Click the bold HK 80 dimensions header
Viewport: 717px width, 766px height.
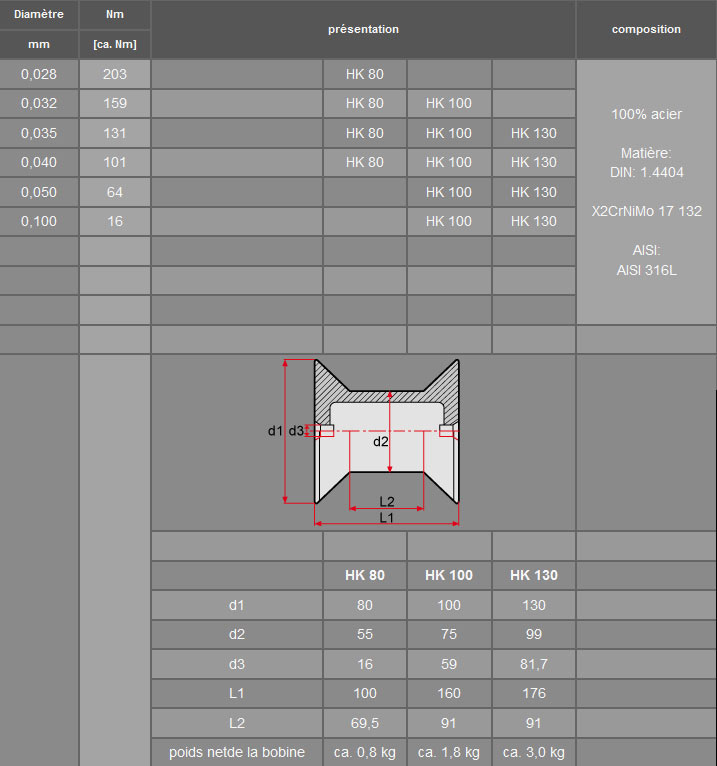point(364,575)
